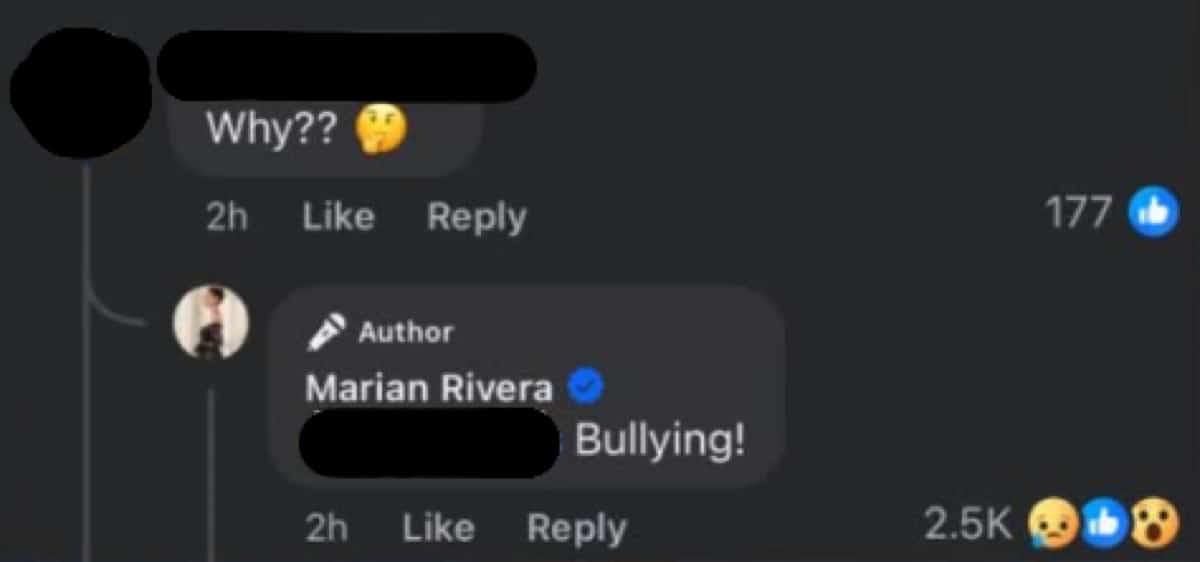The image size is (1200, 562).
Task: Click the redacted mention tag before Bullying!
Action: pos(430,441)
